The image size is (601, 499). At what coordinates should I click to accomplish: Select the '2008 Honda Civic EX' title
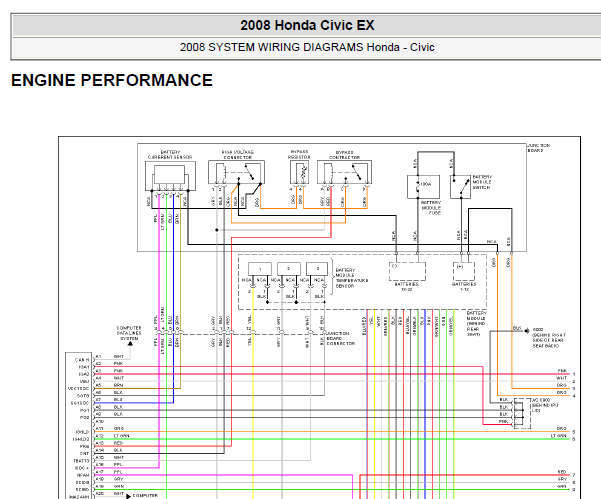tap(307, 25)
